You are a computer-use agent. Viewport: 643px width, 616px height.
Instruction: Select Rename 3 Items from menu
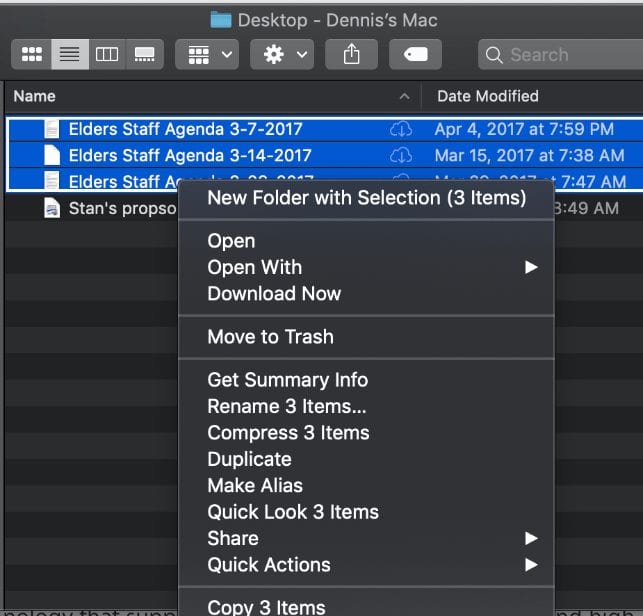pyautogui.click(x=286, y=407)
